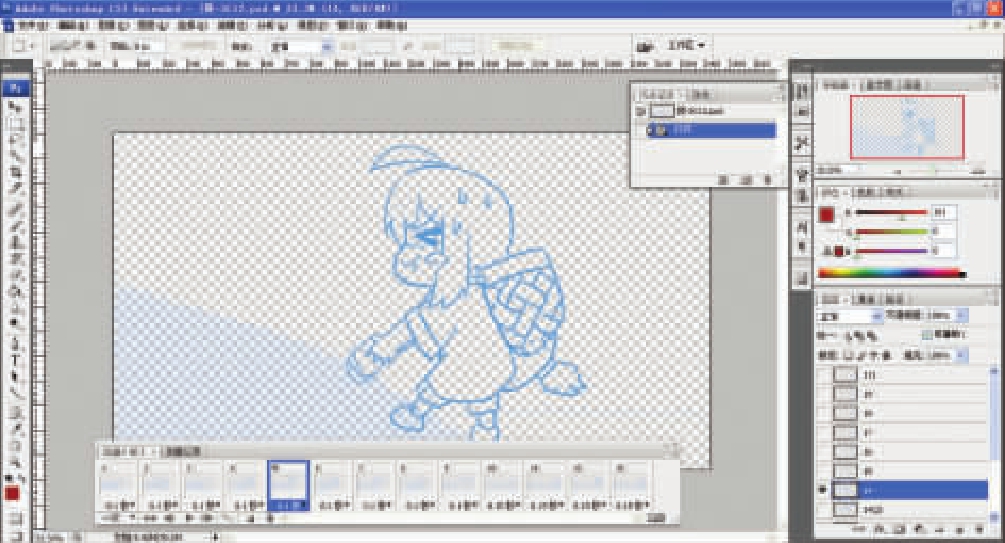This screenshot has width=1005, height=543.
Task: Open the Tool Presets panel from the dock
Action: pos(801,143)
